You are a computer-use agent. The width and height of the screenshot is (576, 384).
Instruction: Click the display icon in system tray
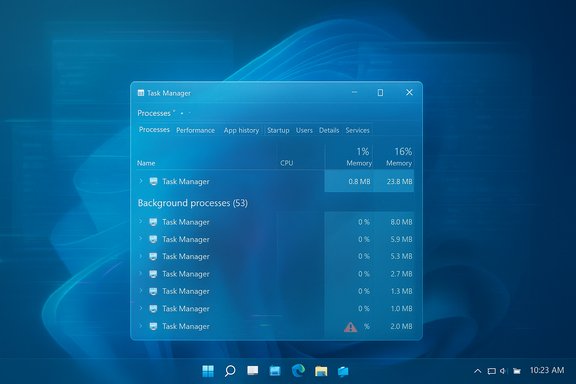pos(492,371)
